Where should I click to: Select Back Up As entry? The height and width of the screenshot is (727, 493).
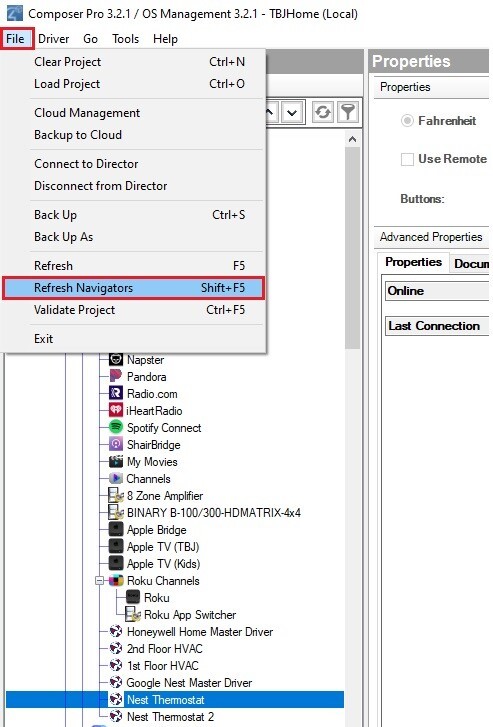tap(134, 237)
